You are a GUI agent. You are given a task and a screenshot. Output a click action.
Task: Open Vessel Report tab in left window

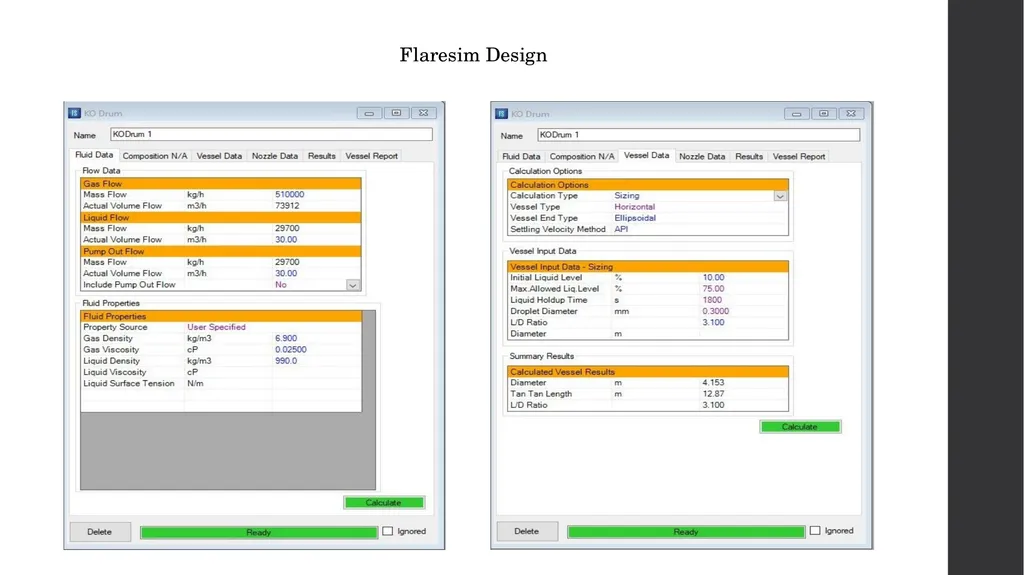tap(372, 156)
